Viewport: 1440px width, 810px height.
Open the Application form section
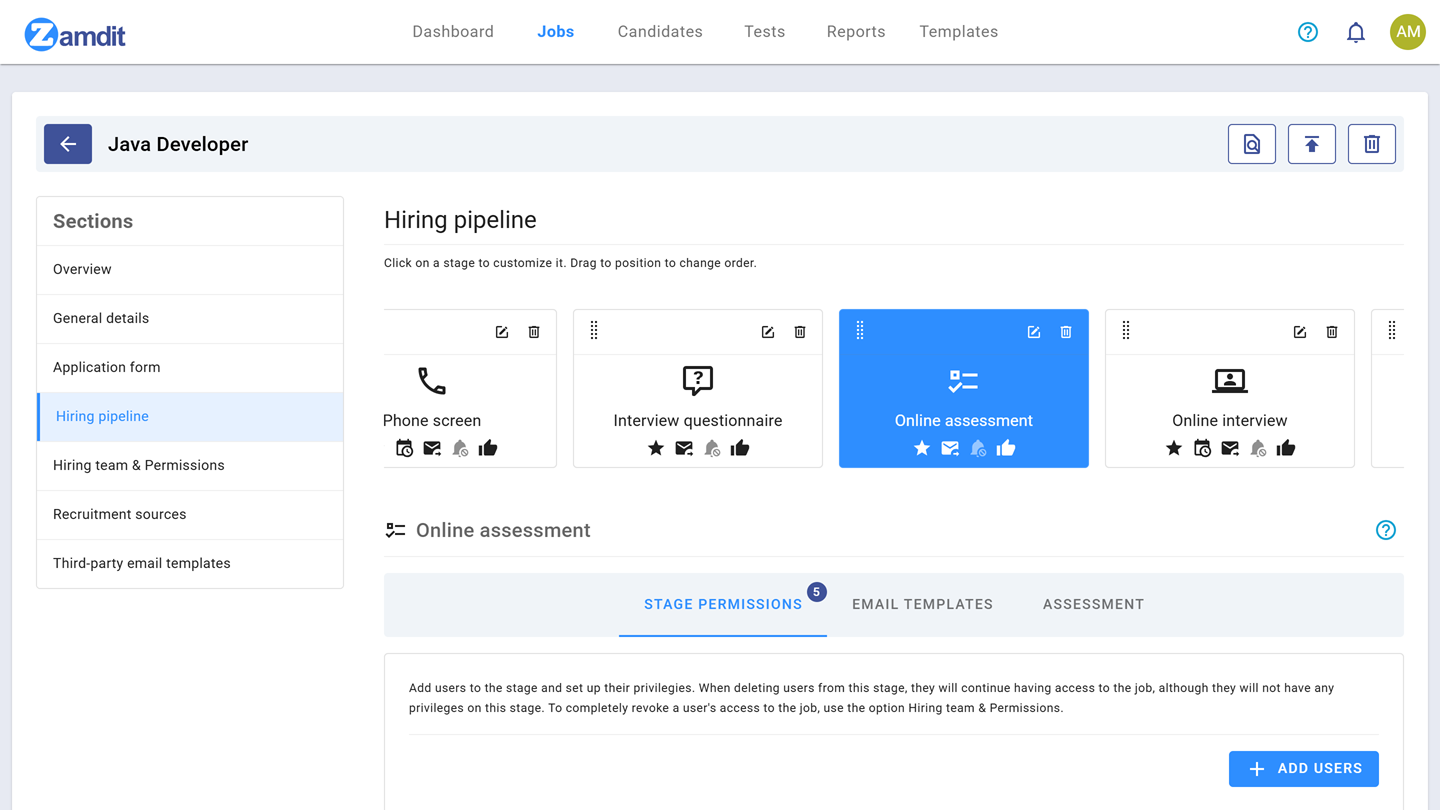pos(190,368)
